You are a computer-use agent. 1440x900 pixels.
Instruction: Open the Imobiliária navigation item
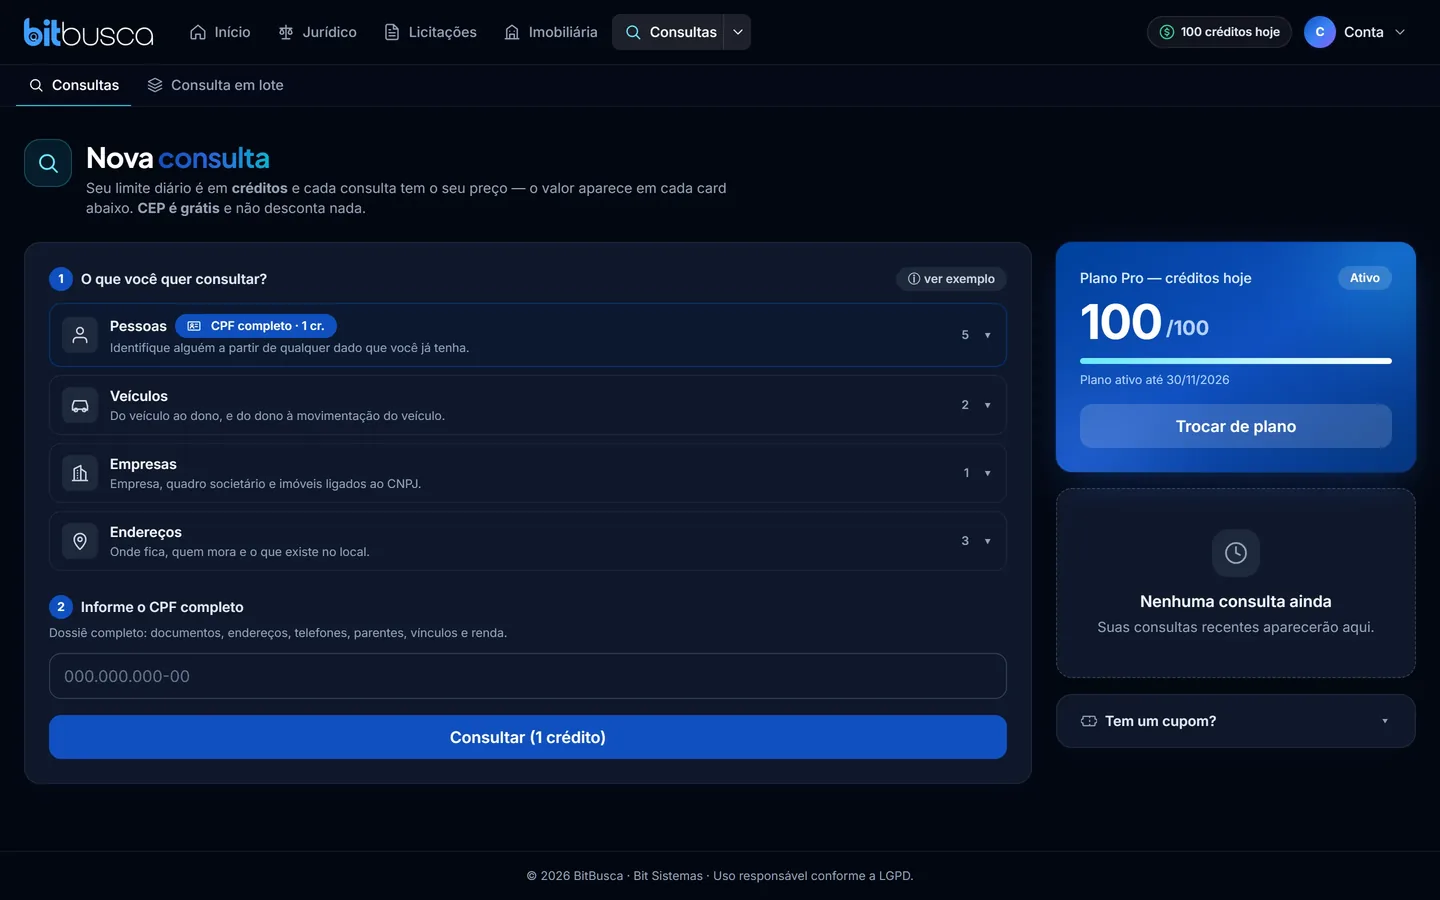point(551,32)
